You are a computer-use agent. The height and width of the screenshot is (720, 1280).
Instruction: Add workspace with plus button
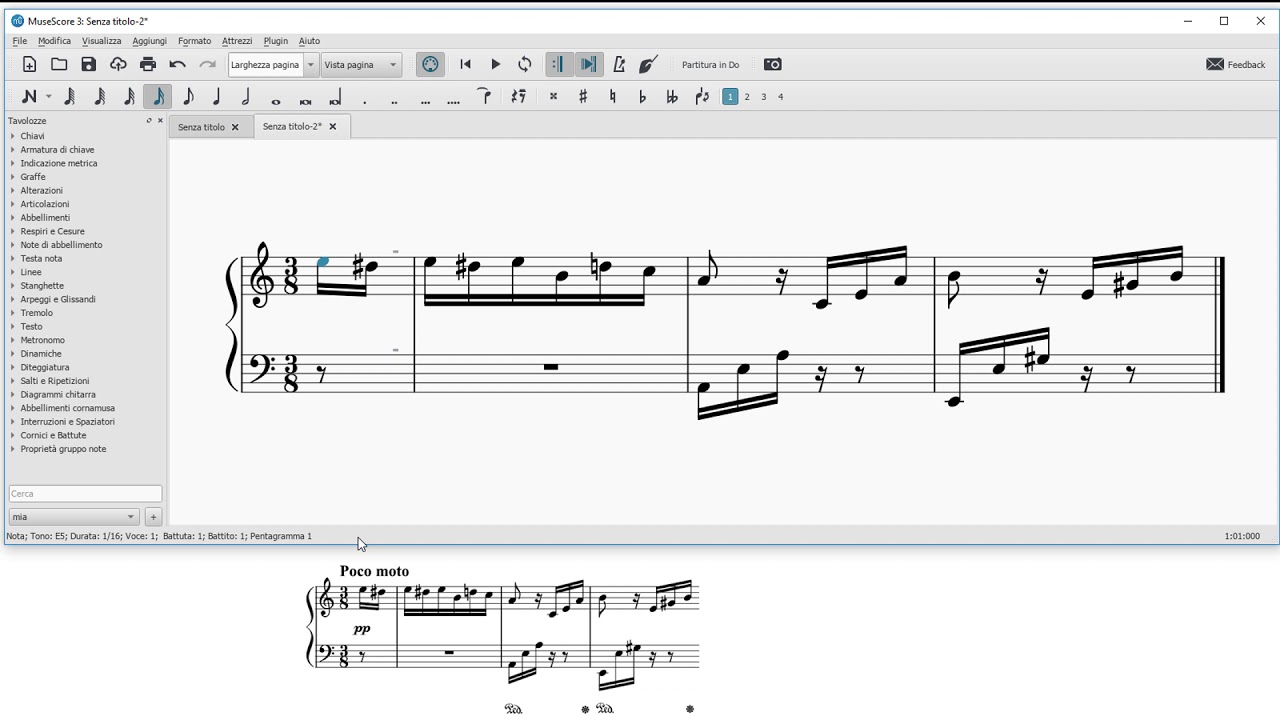153,517
